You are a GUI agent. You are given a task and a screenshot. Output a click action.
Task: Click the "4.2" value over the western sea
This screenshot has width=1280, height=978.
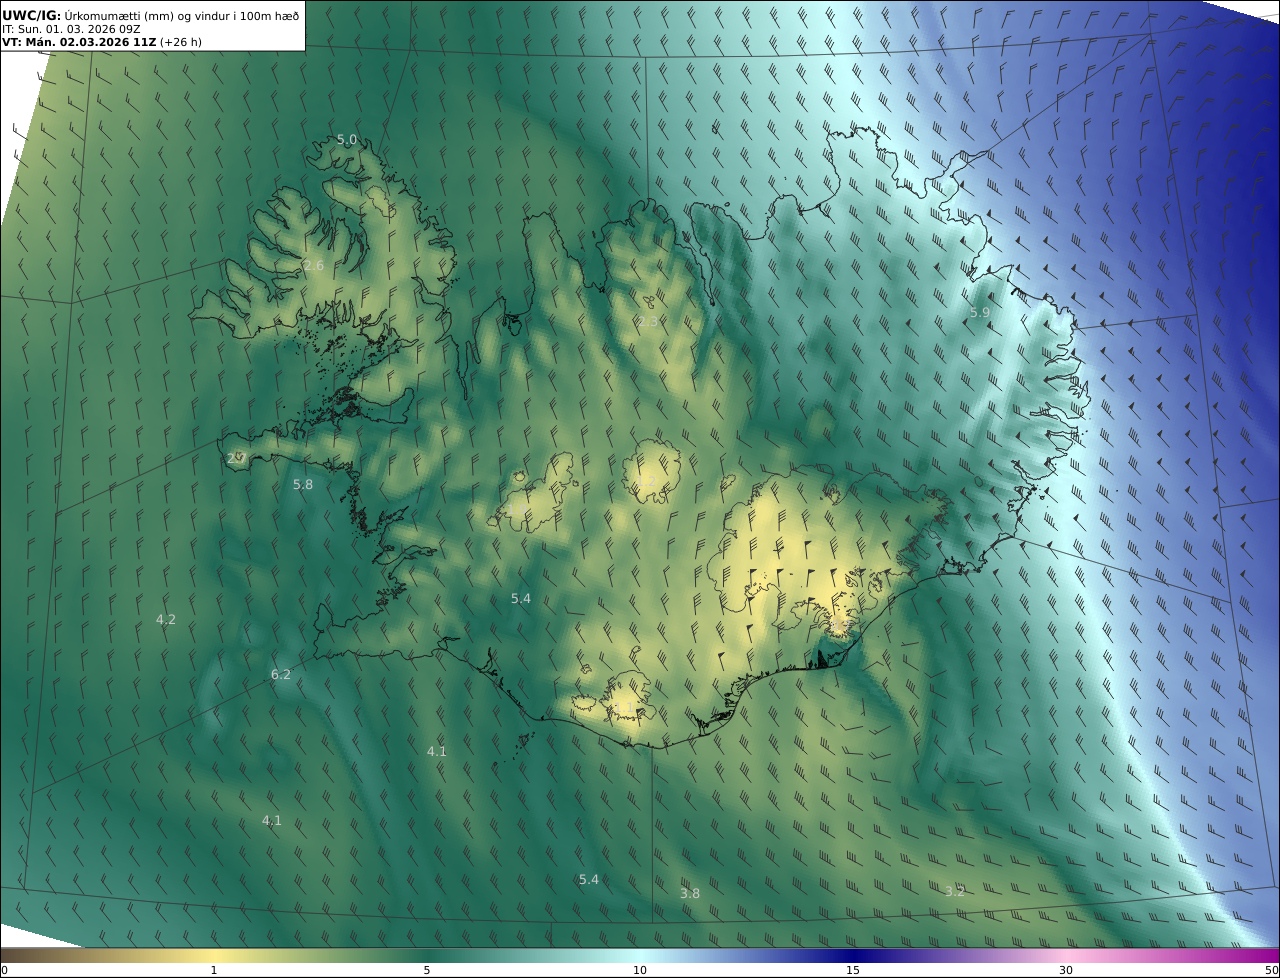click(x=166, y=620)
